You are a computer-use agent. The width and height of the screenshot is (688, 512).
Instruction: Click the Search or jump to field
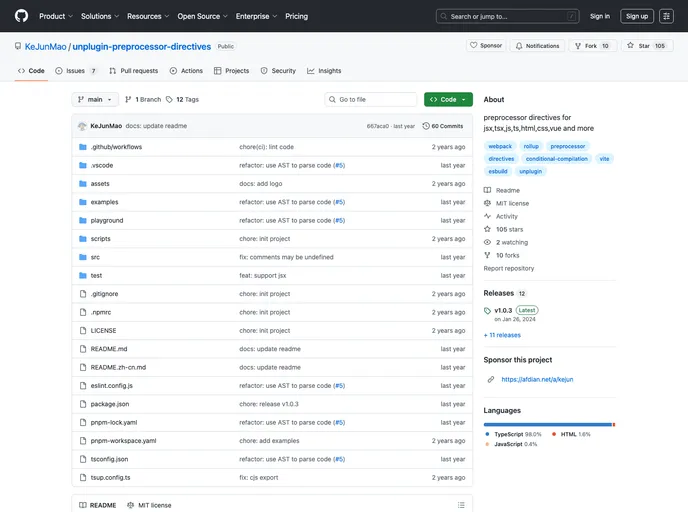[x=507, y=16]
